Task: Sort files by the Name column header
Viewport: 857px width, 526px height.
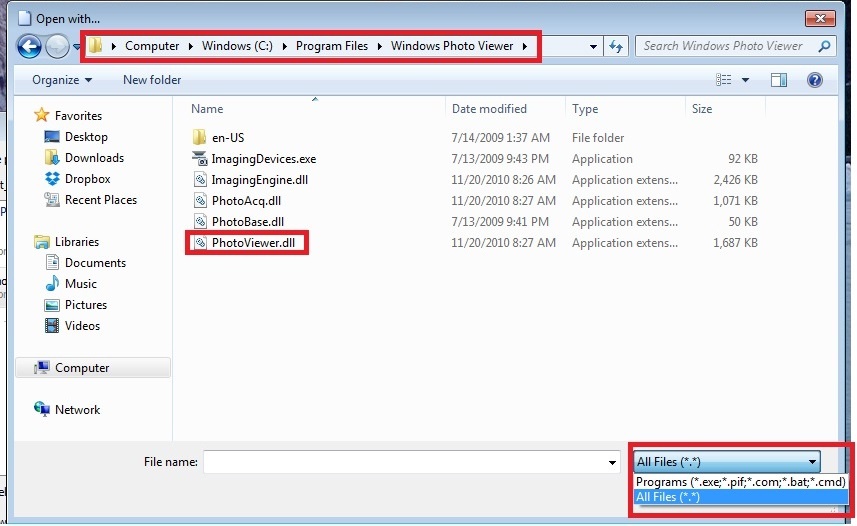Action: (x=207, y=109)
